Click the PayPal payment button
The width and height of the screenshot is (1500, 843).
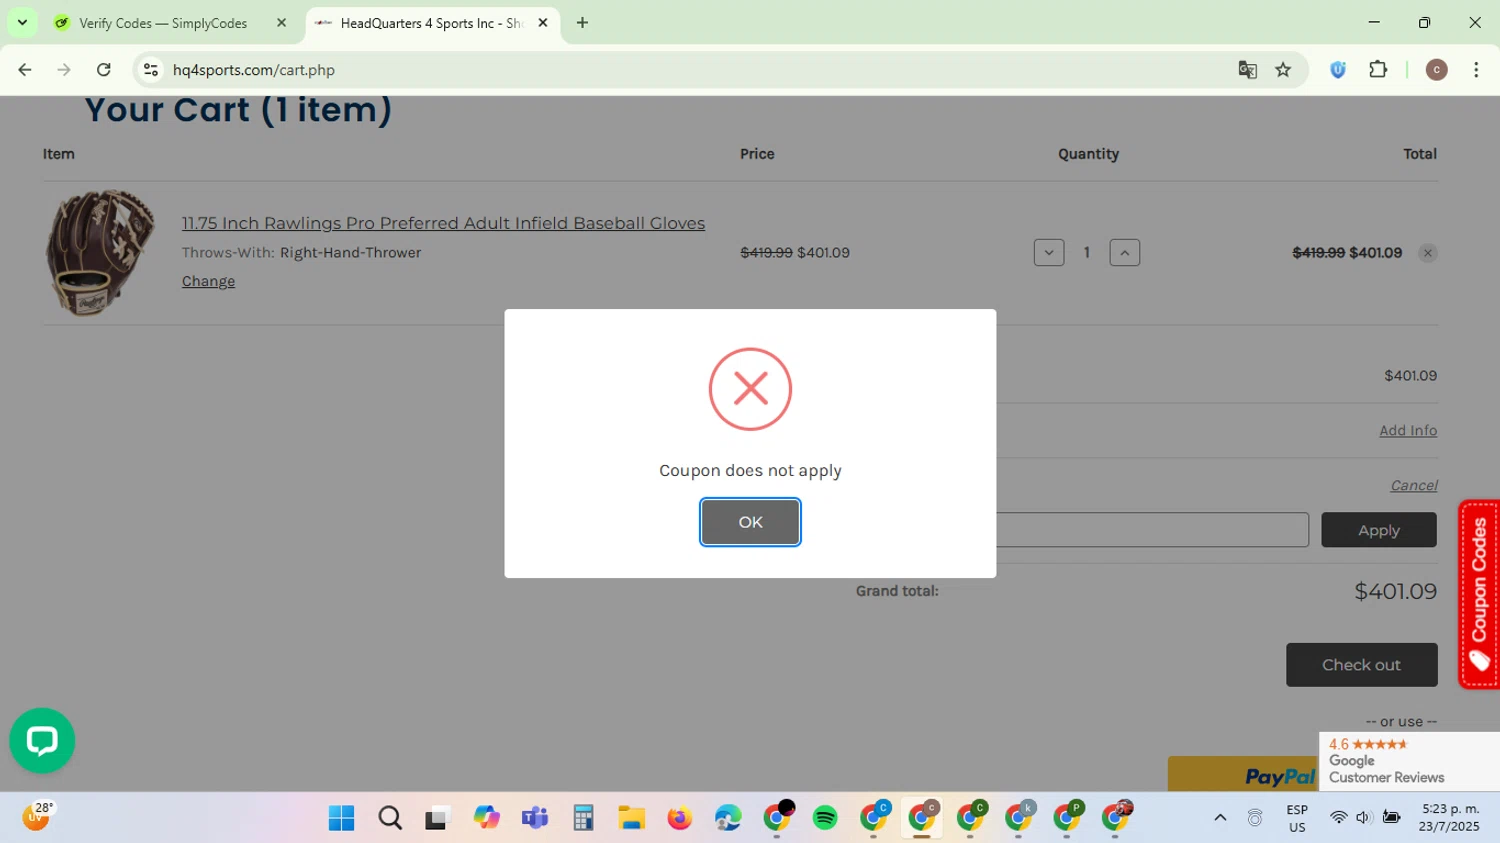pos(1243,775)
